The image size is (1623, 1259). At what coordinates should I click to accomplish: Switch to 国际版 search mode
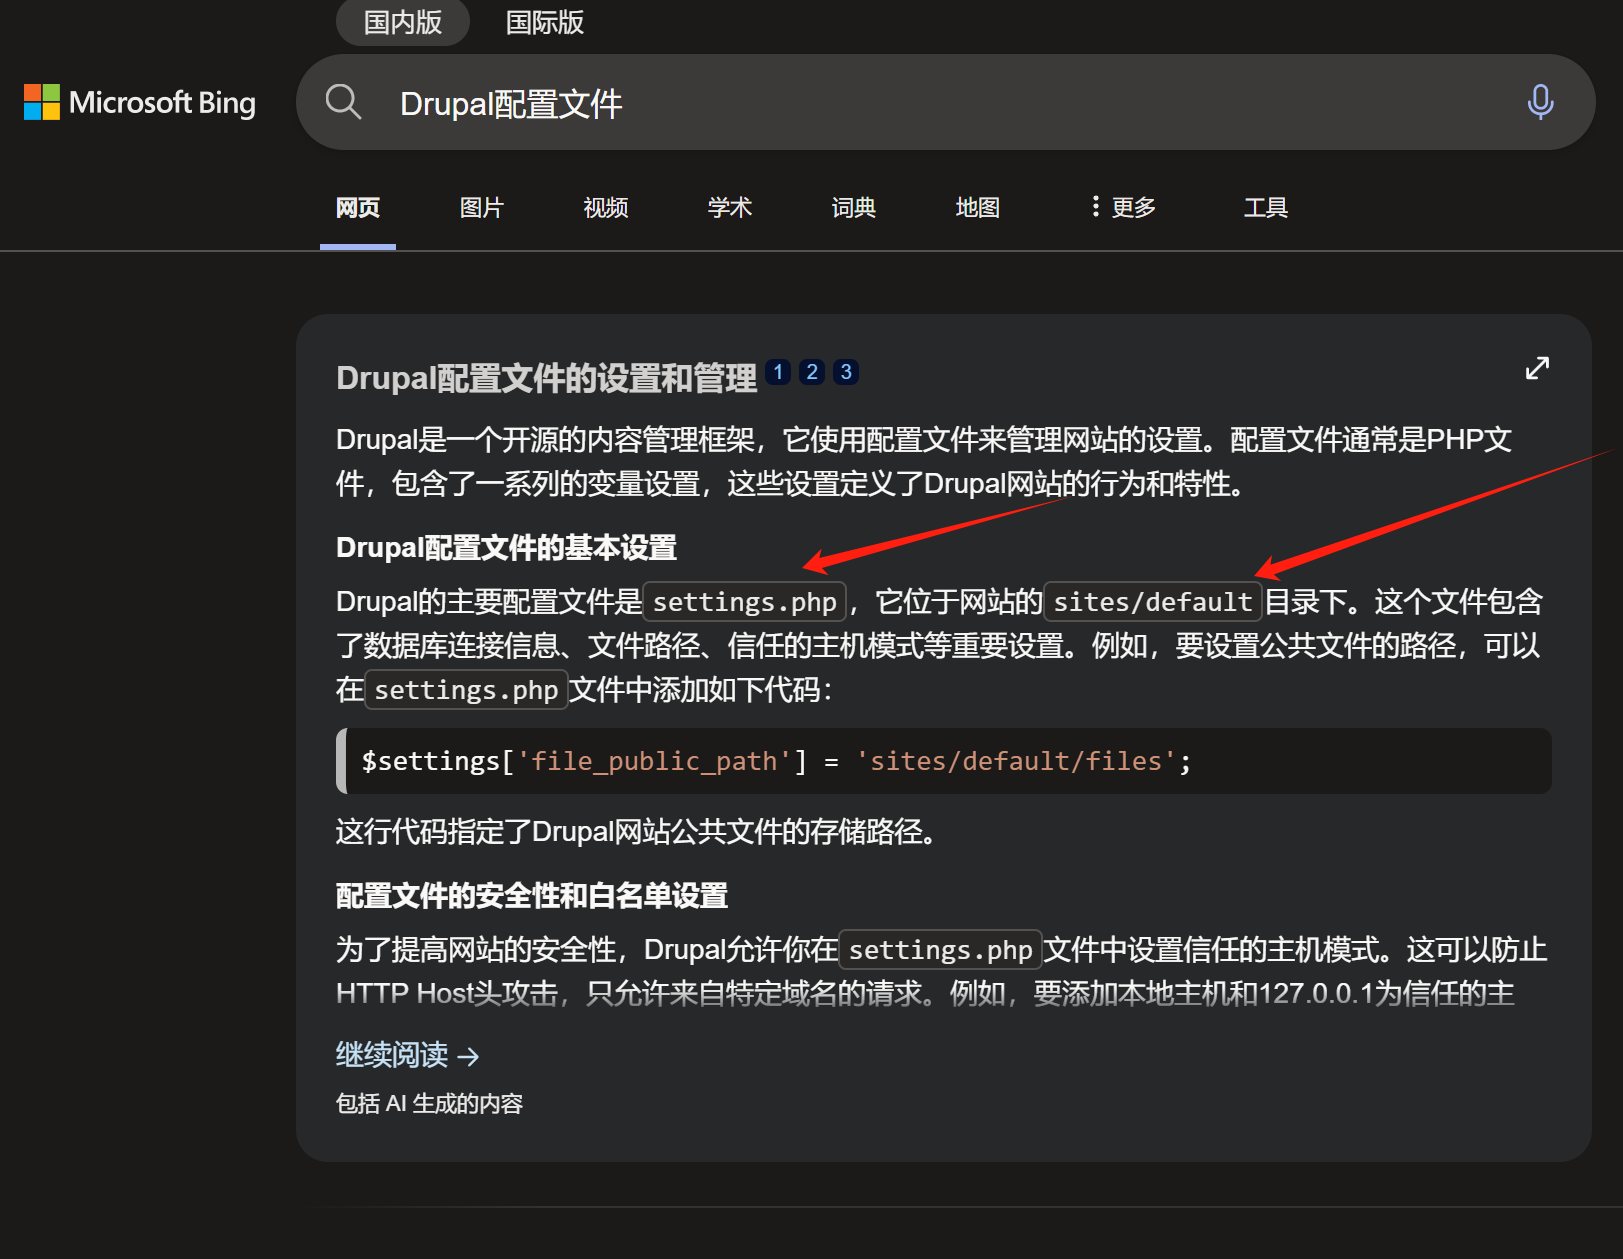pyautogui.click(x=545, y=22)
